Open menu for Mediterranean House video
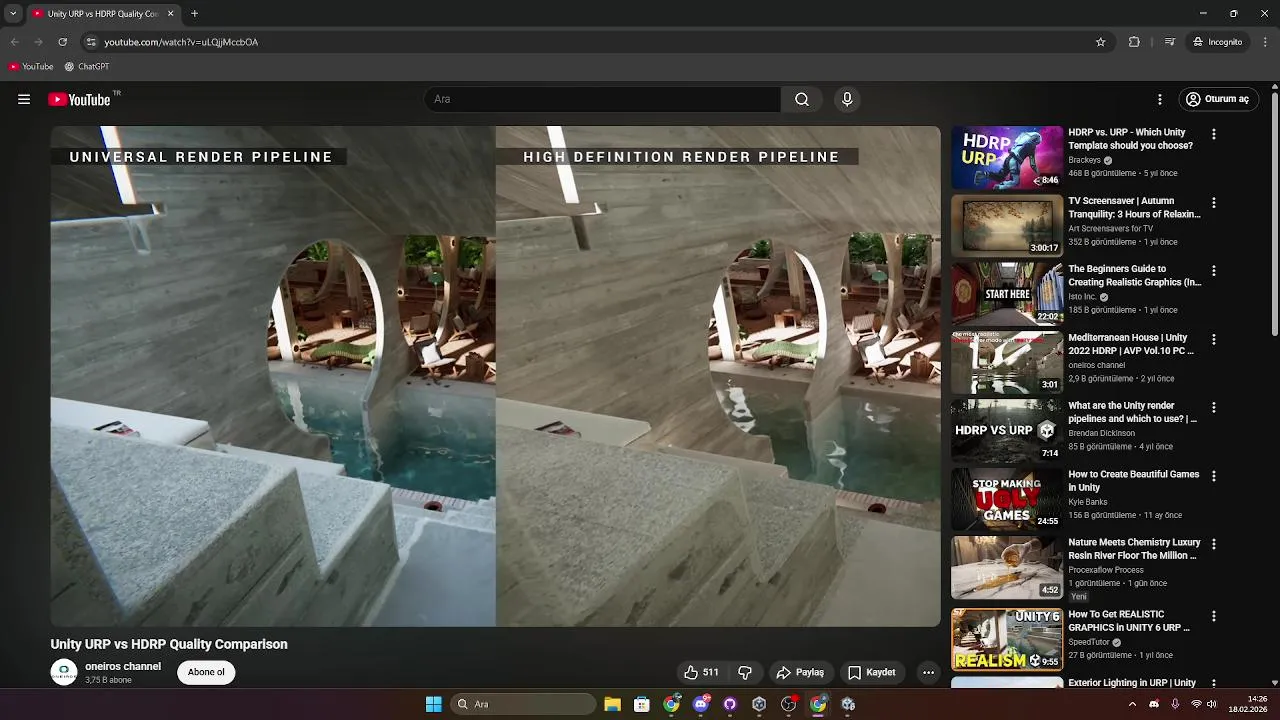The height and width of the screenshot is (720, 1280). pos(1214,339)
